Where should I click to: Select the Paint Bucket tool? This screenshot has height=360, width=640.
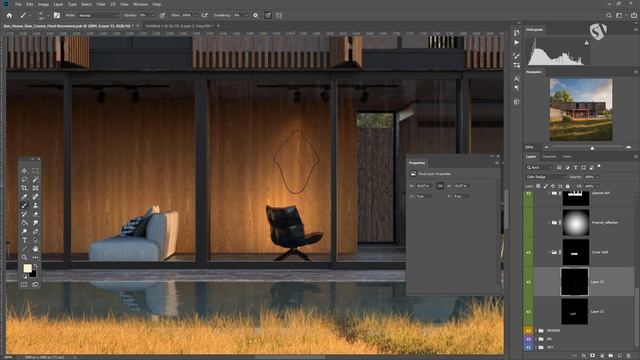[x=24, y=223]
